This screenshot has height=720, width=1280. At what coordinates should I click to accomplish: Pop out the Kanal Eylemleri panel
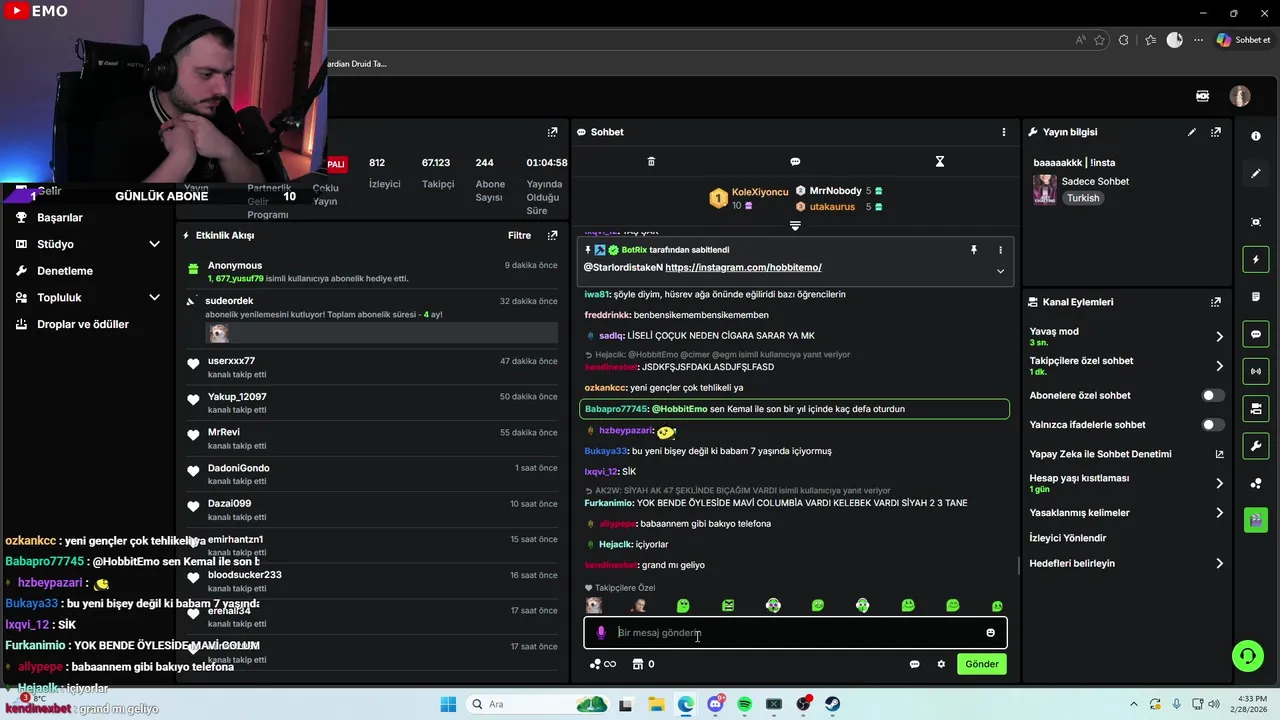(1216, 302)
